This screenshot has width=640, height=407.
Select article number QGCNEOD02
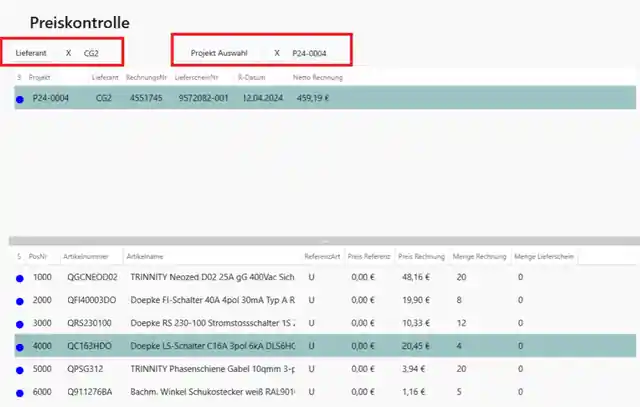pyautogui.click(x=92, y=277)
